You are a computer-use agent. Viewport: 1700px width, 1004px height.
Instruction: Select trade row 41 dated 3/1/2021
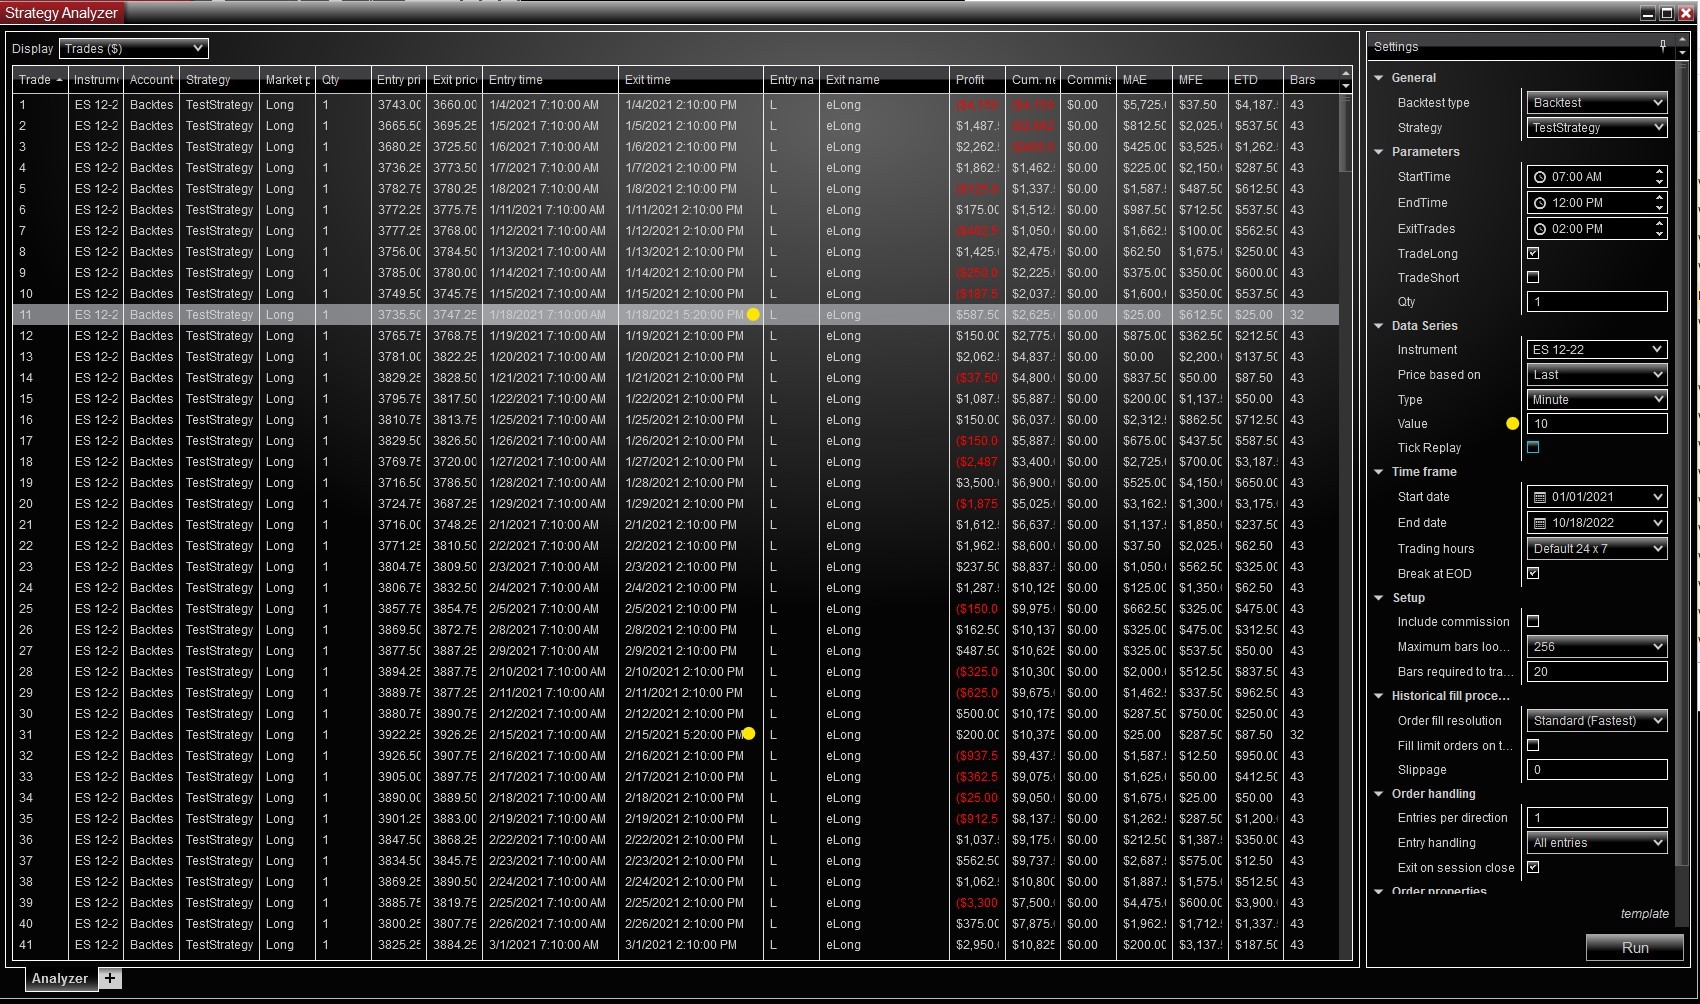tap(676, 945)
